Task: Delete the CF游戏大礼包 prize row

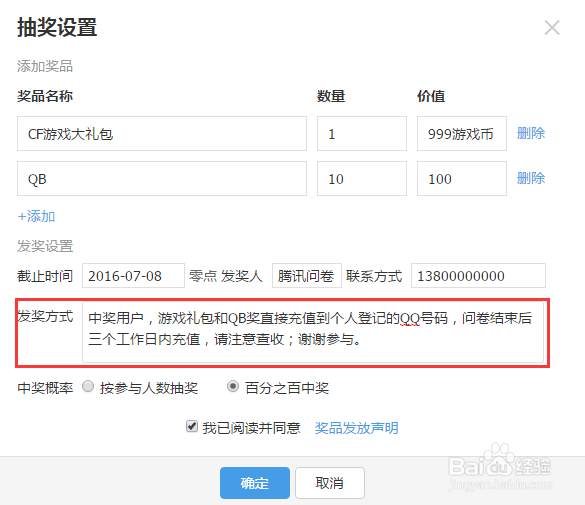Action: tap(531, 133)
